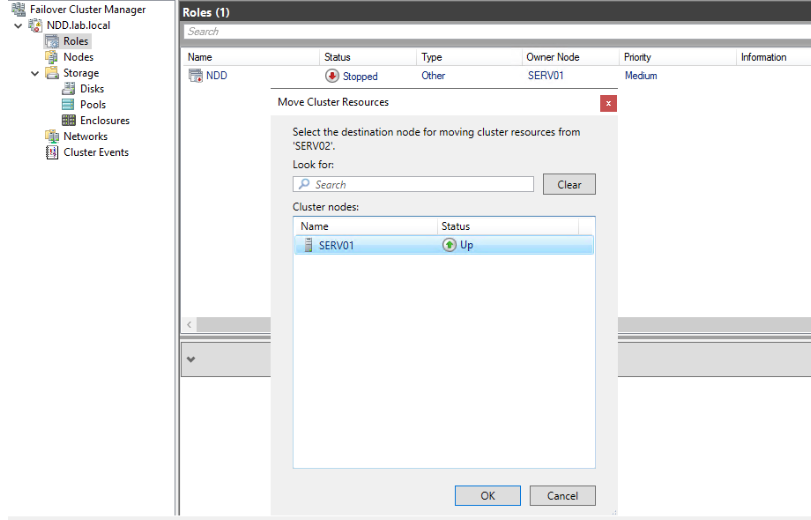This screenshot has width=811, height=520.
Task: Click the Storage folder icon
Action: [52, 72]
